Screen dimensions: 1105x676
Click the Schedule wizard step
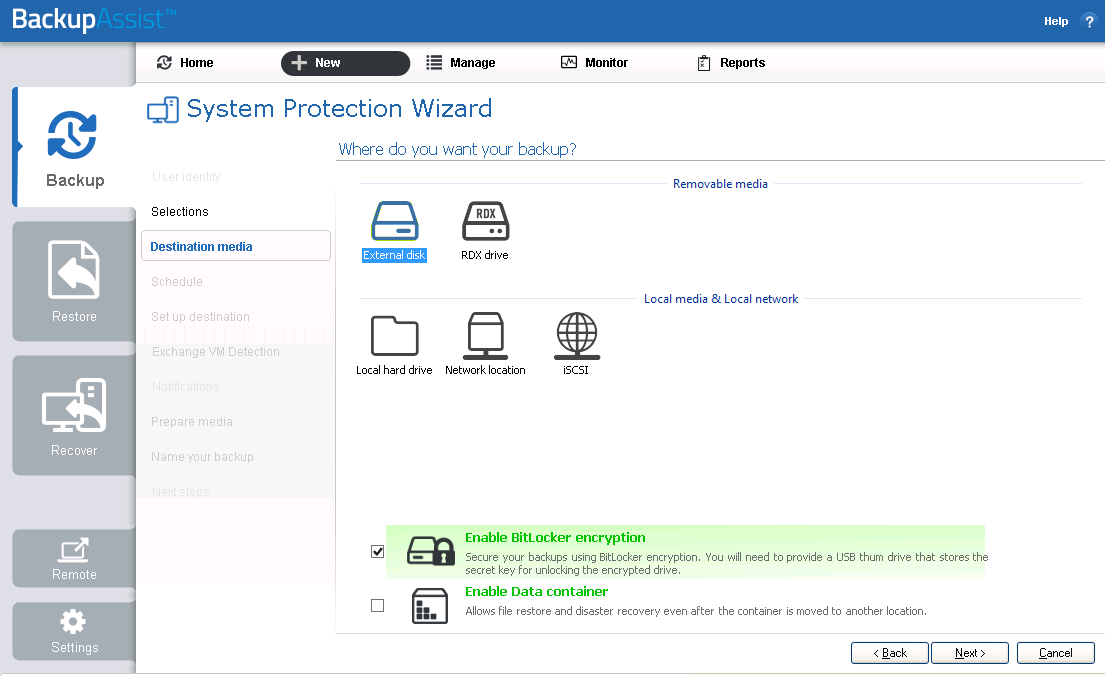[x=176, y=281]
